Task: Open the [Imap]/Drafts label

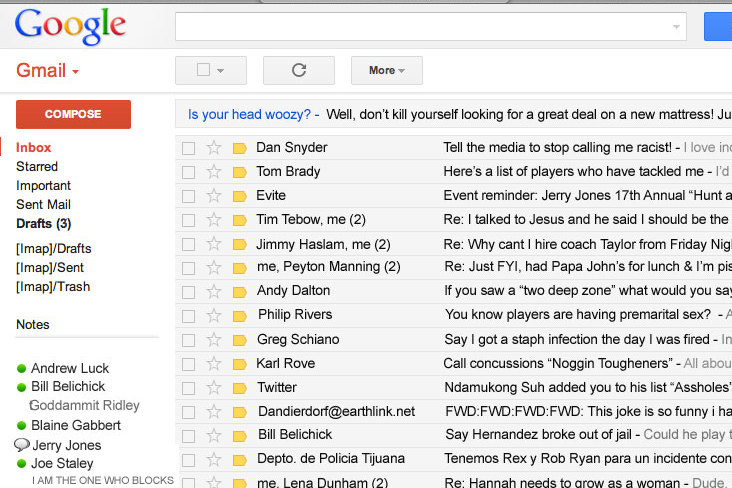Action: (54, 248)
